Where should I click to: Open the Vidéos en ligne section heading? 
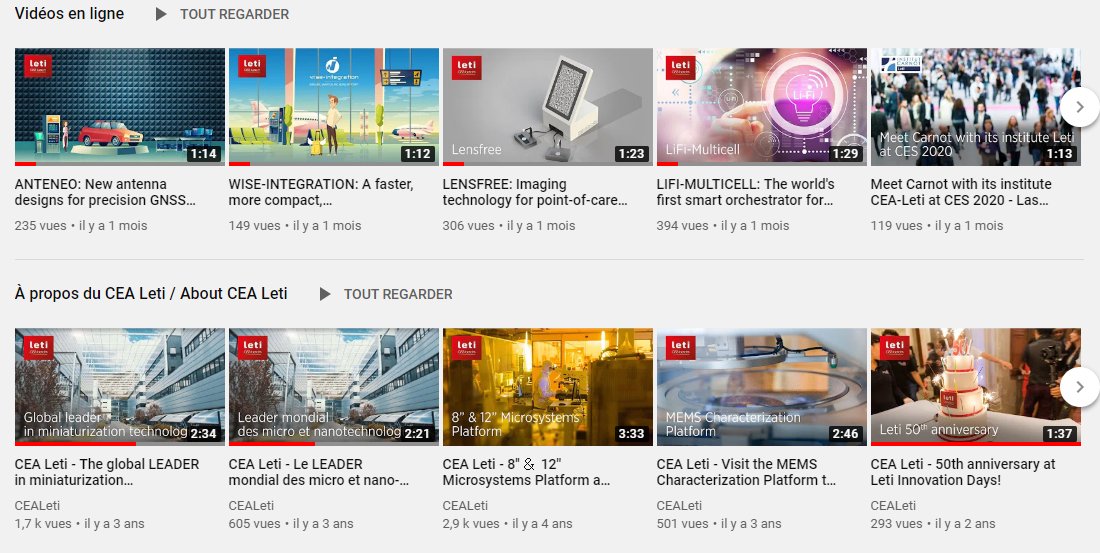coord(69,13)
